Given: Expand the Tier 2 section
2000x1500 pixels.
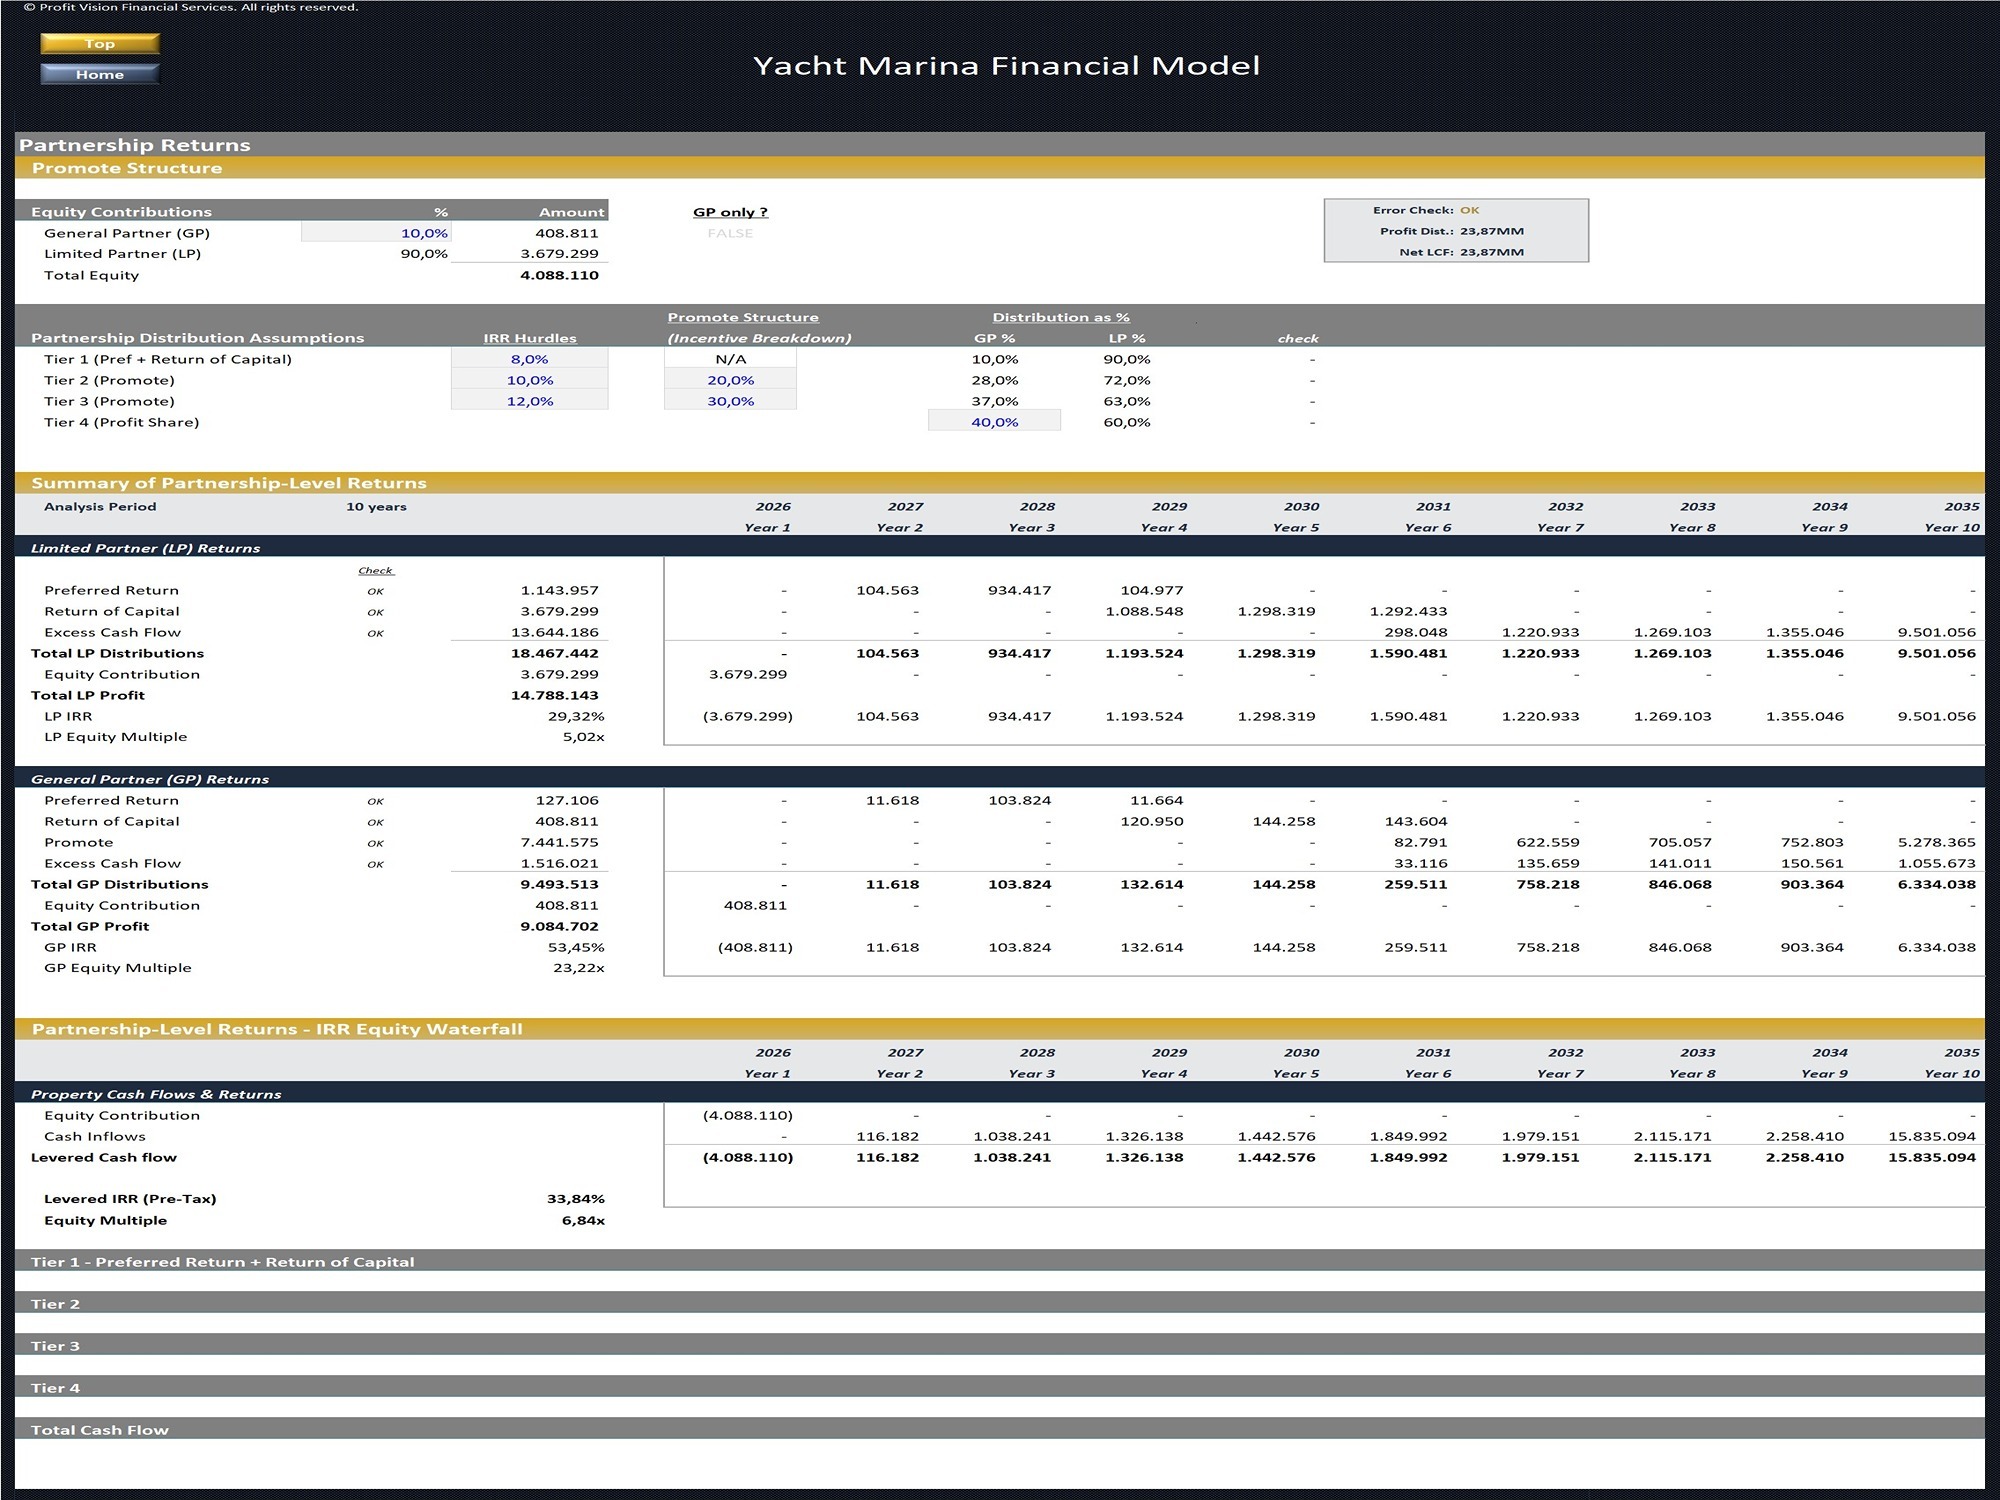Looking at the screenshot, I should [x=60, y=1304].
